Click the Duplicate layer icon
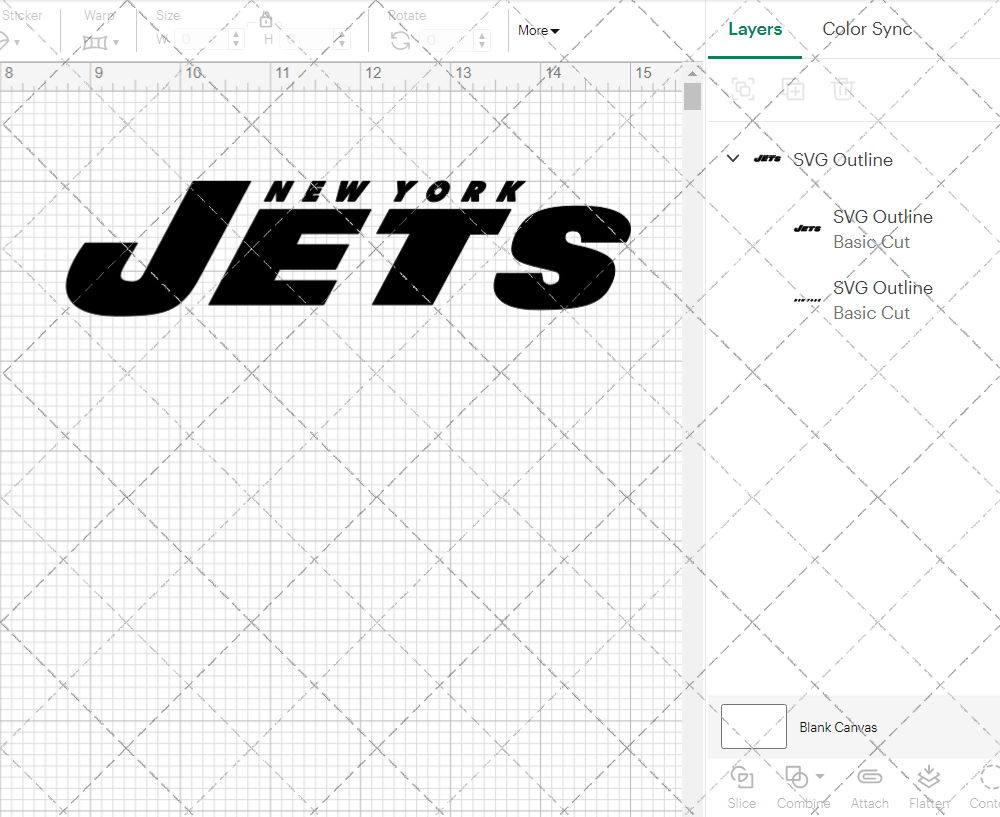The height and width of the screenshot is (817, 1000). pos(793,89)
